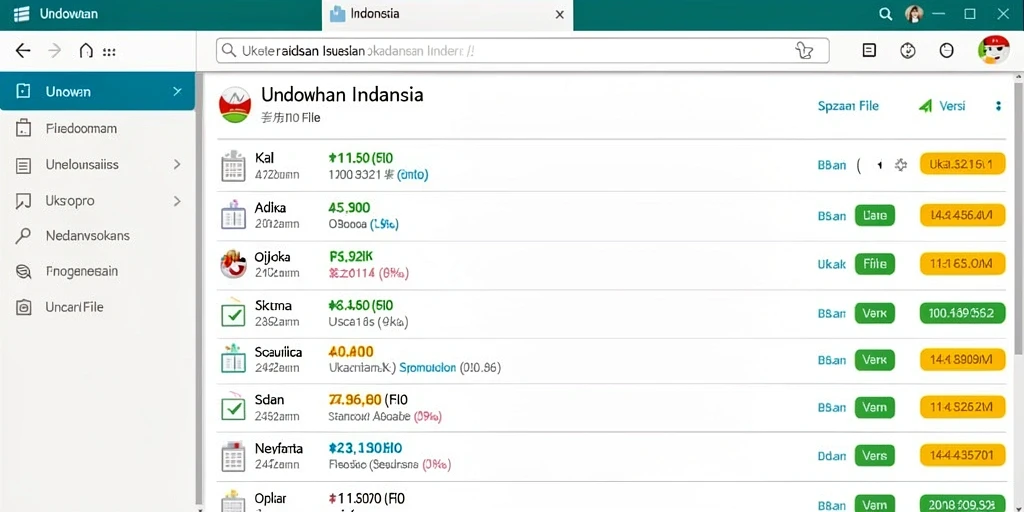Screen dimensions: 1024x512
Task: Open the home icon in navigation bar
Action: click(x=86, y=51)
